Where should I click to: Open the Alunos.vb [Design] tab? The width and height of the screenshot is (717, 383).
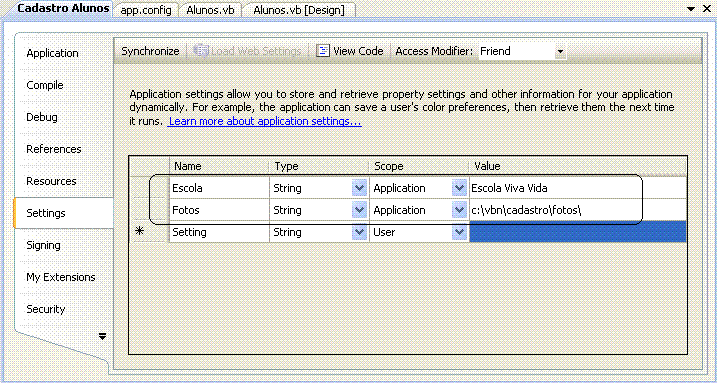pos(299,10)
